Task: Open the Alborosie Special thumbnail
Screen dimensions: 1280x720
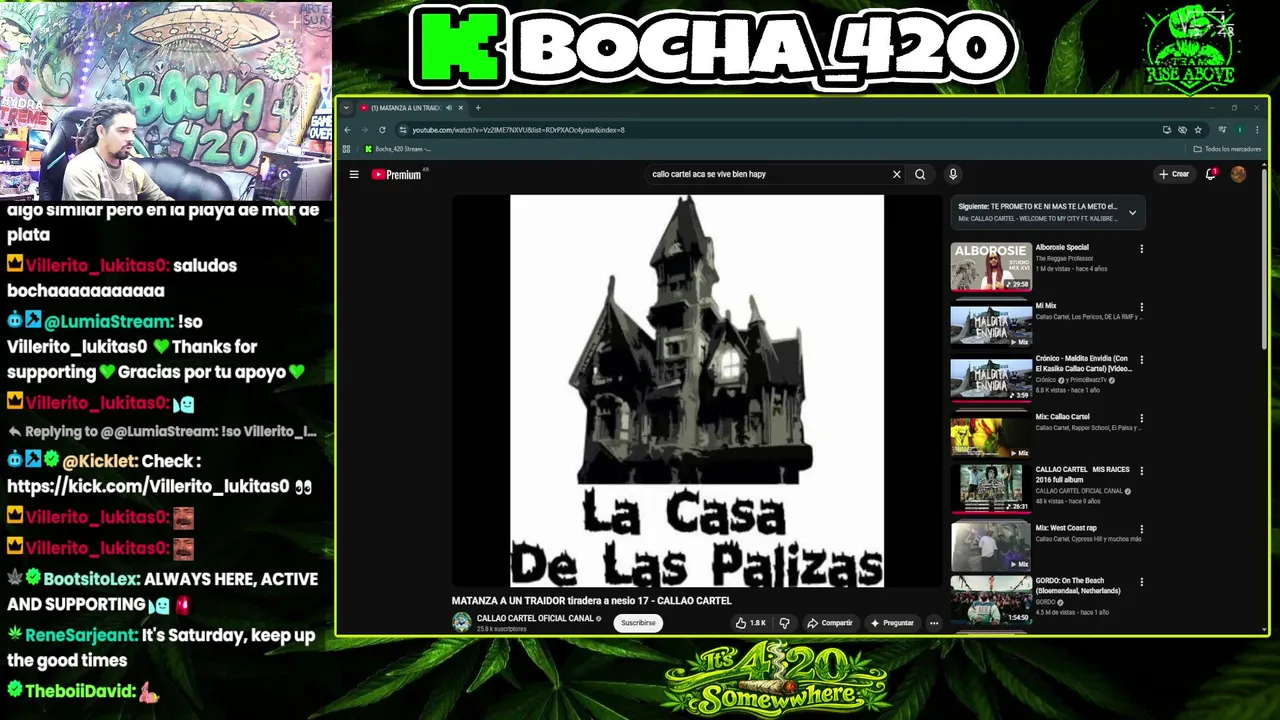Action: click(991, 267)
